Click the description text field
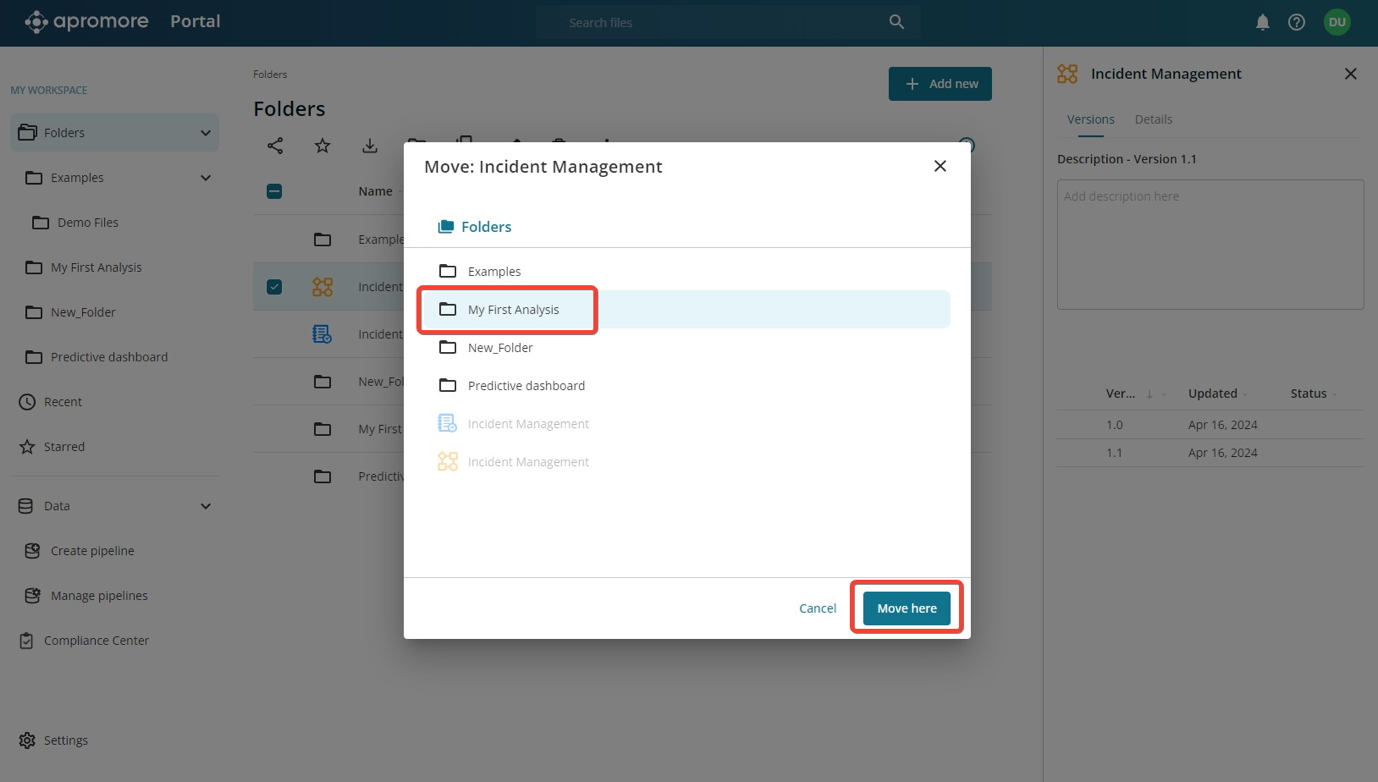 click(1210, 244)
